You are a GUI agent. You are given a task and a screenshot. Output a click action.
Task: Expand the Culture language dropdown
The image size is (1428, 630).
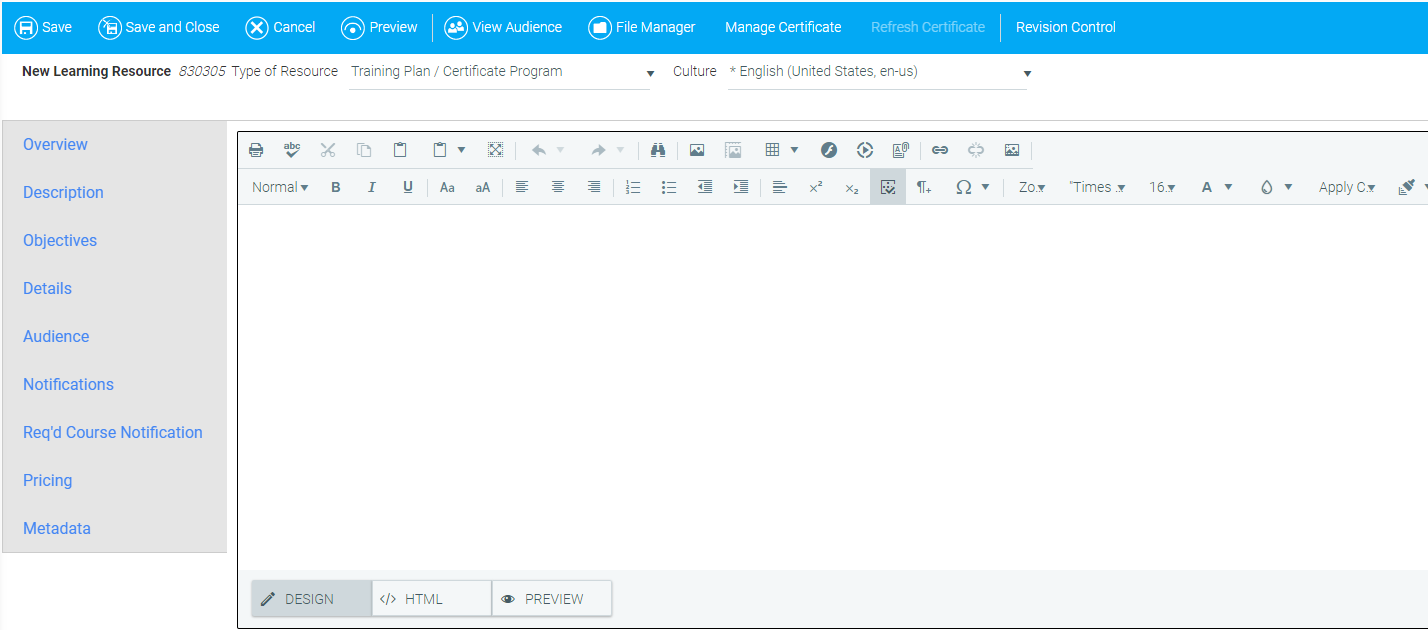[877, 72]
